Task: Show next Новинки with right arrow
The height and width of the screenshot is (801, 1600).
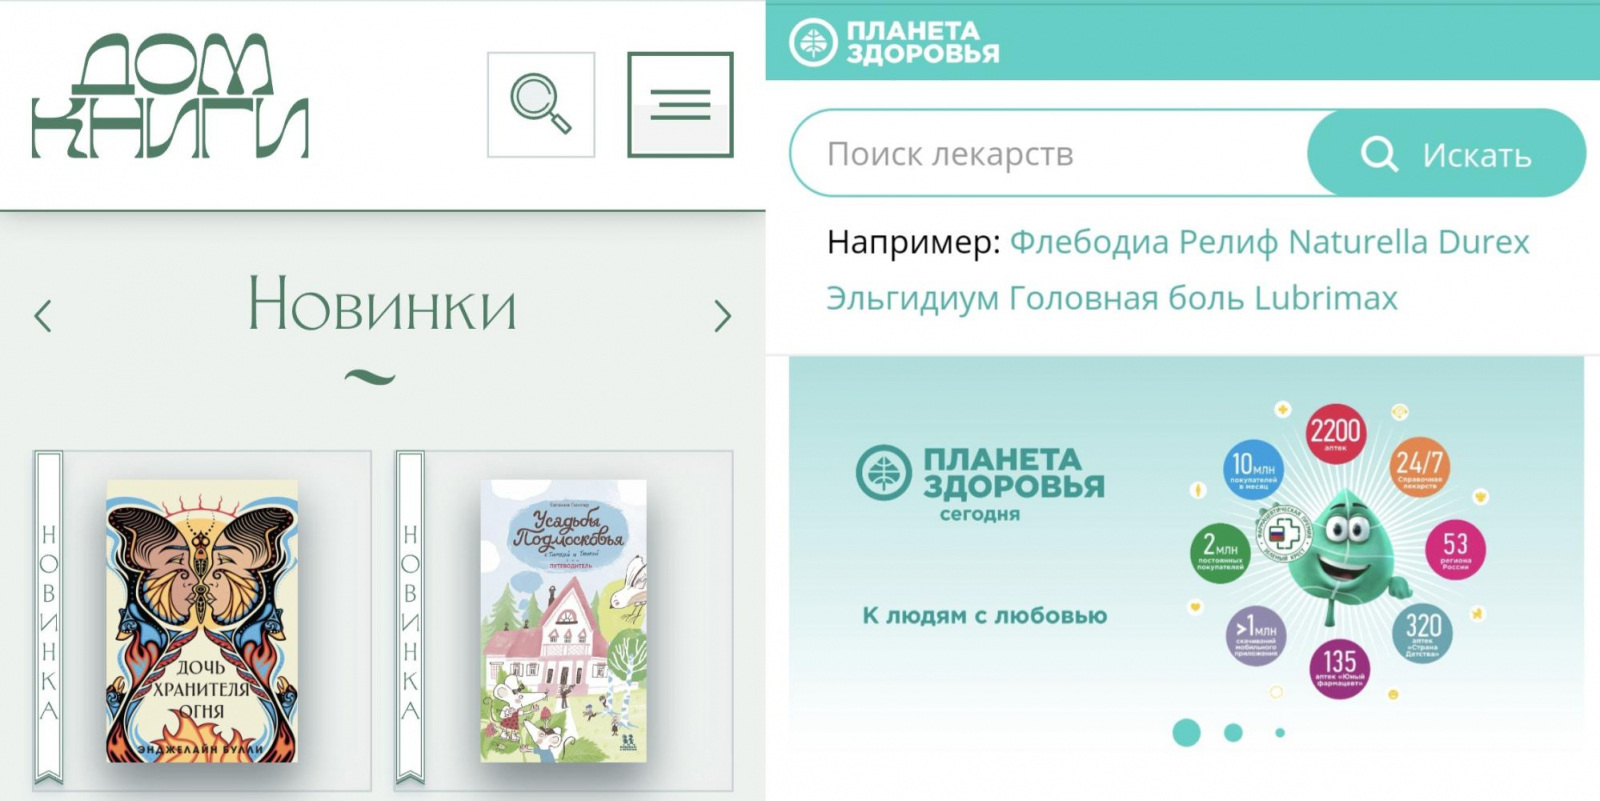Action: click(x=722, y=316)
